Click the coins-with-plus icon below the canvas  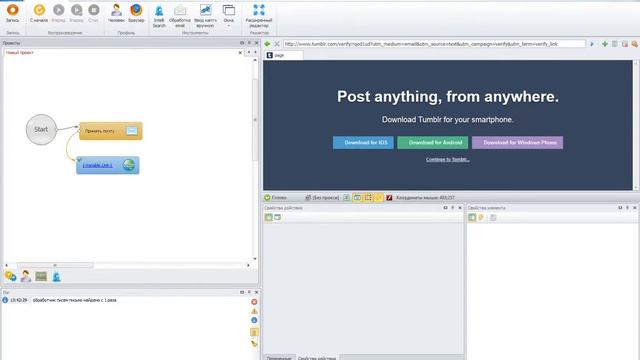coord(11,276)
